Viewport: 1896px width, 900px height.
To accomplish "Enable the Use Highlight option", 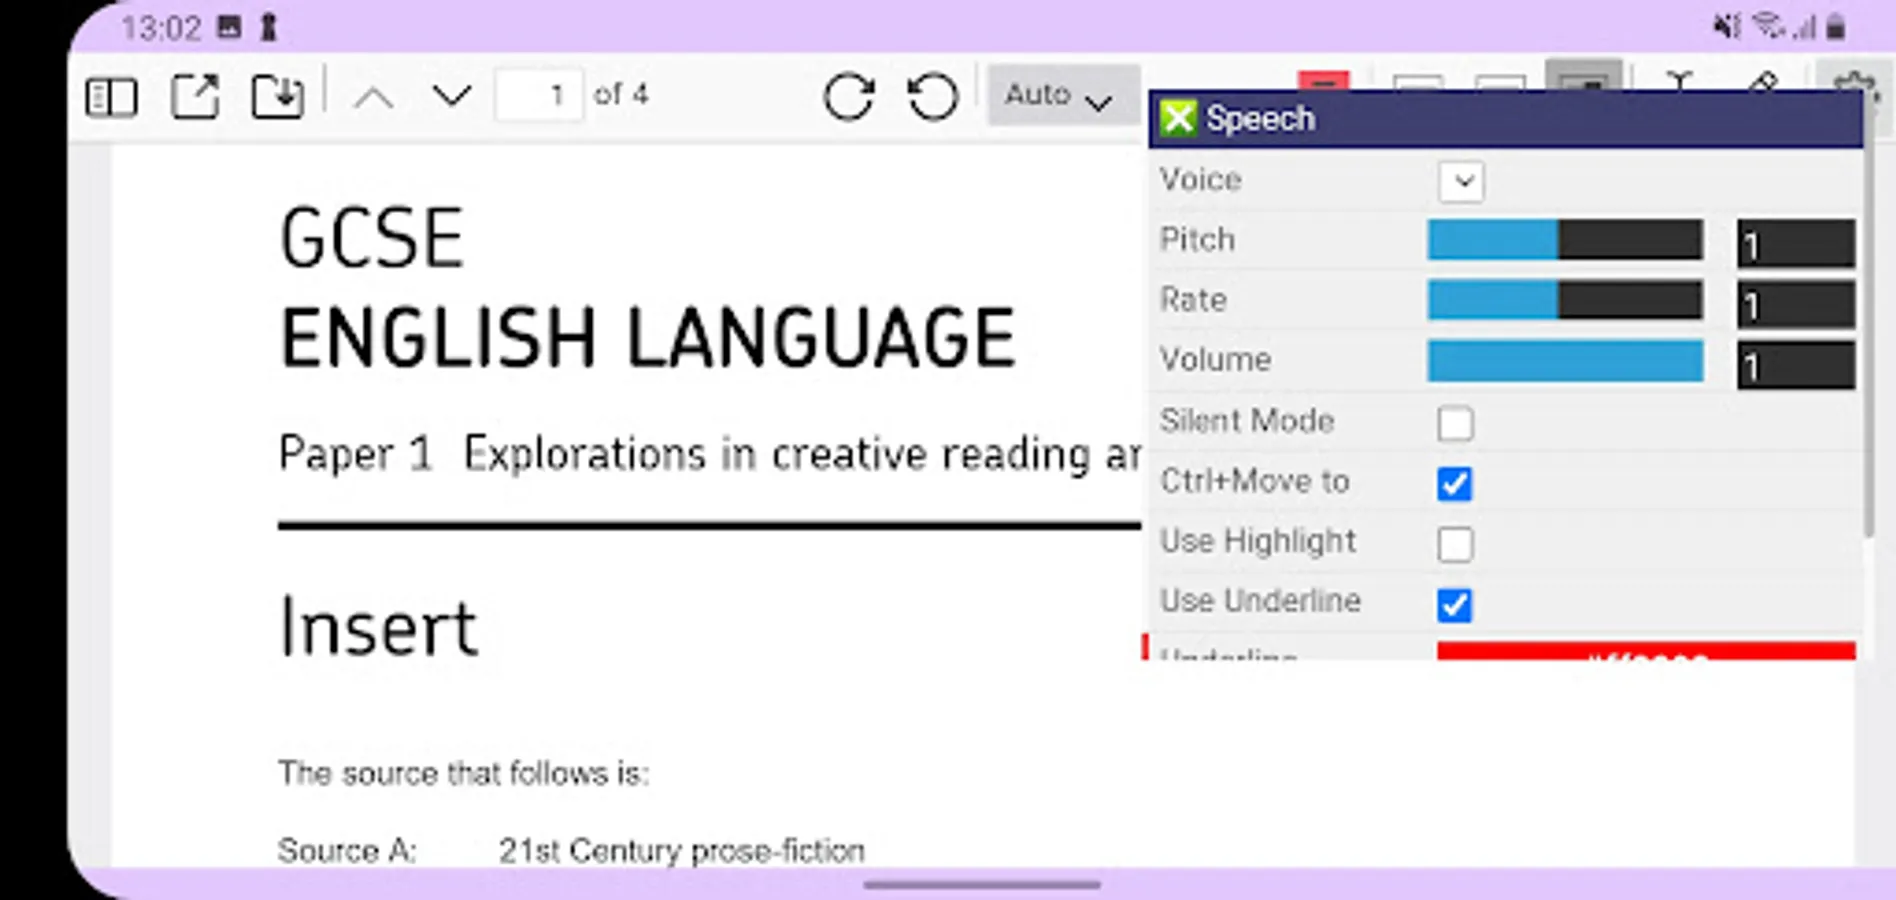I will pos(1456,544).
